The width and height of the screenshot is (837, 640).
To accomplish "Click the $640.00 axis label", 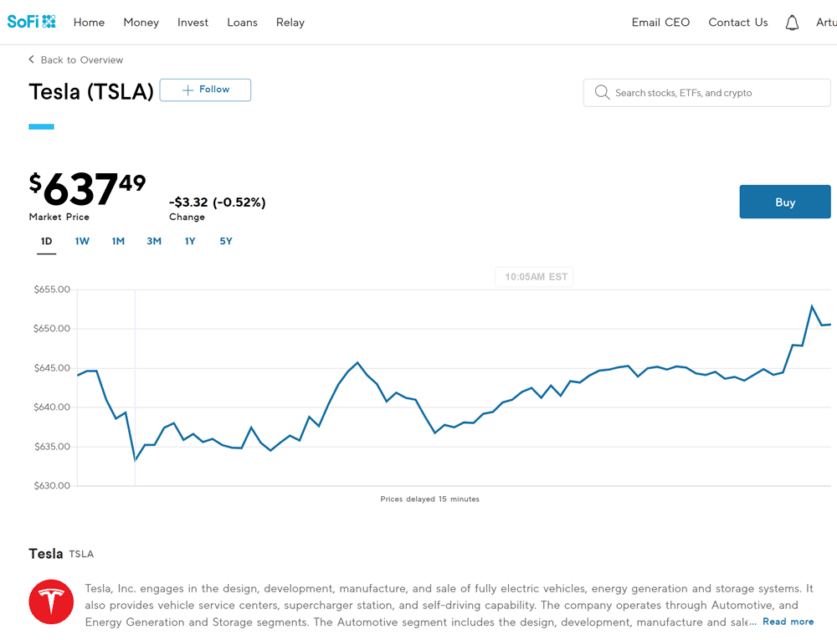I will tap(52, 407).
